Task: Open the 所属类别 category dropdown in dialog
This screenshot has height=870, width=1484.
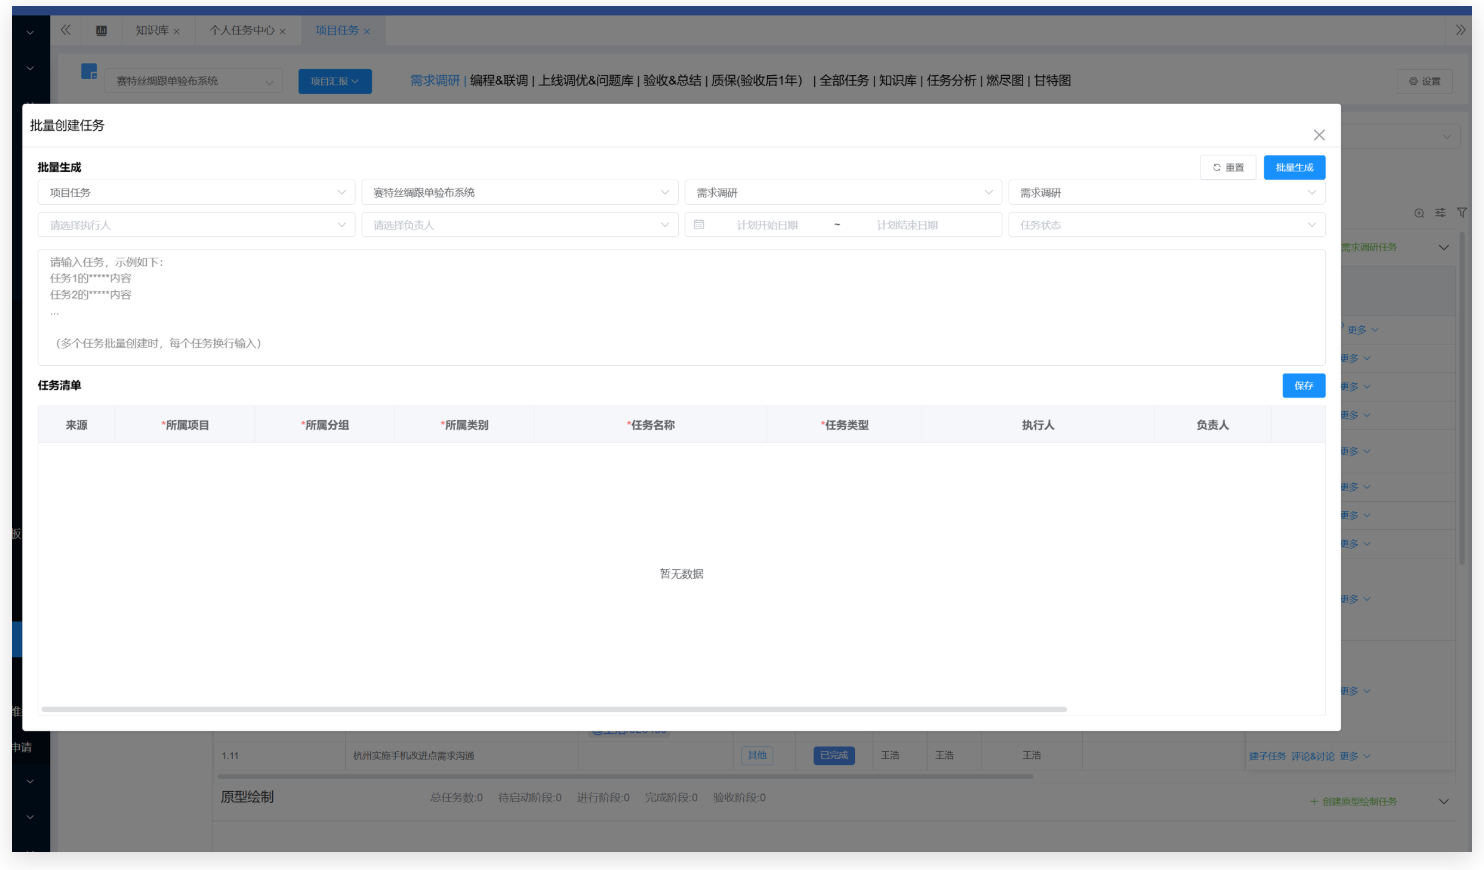Action: click(x=1167, y=193)
